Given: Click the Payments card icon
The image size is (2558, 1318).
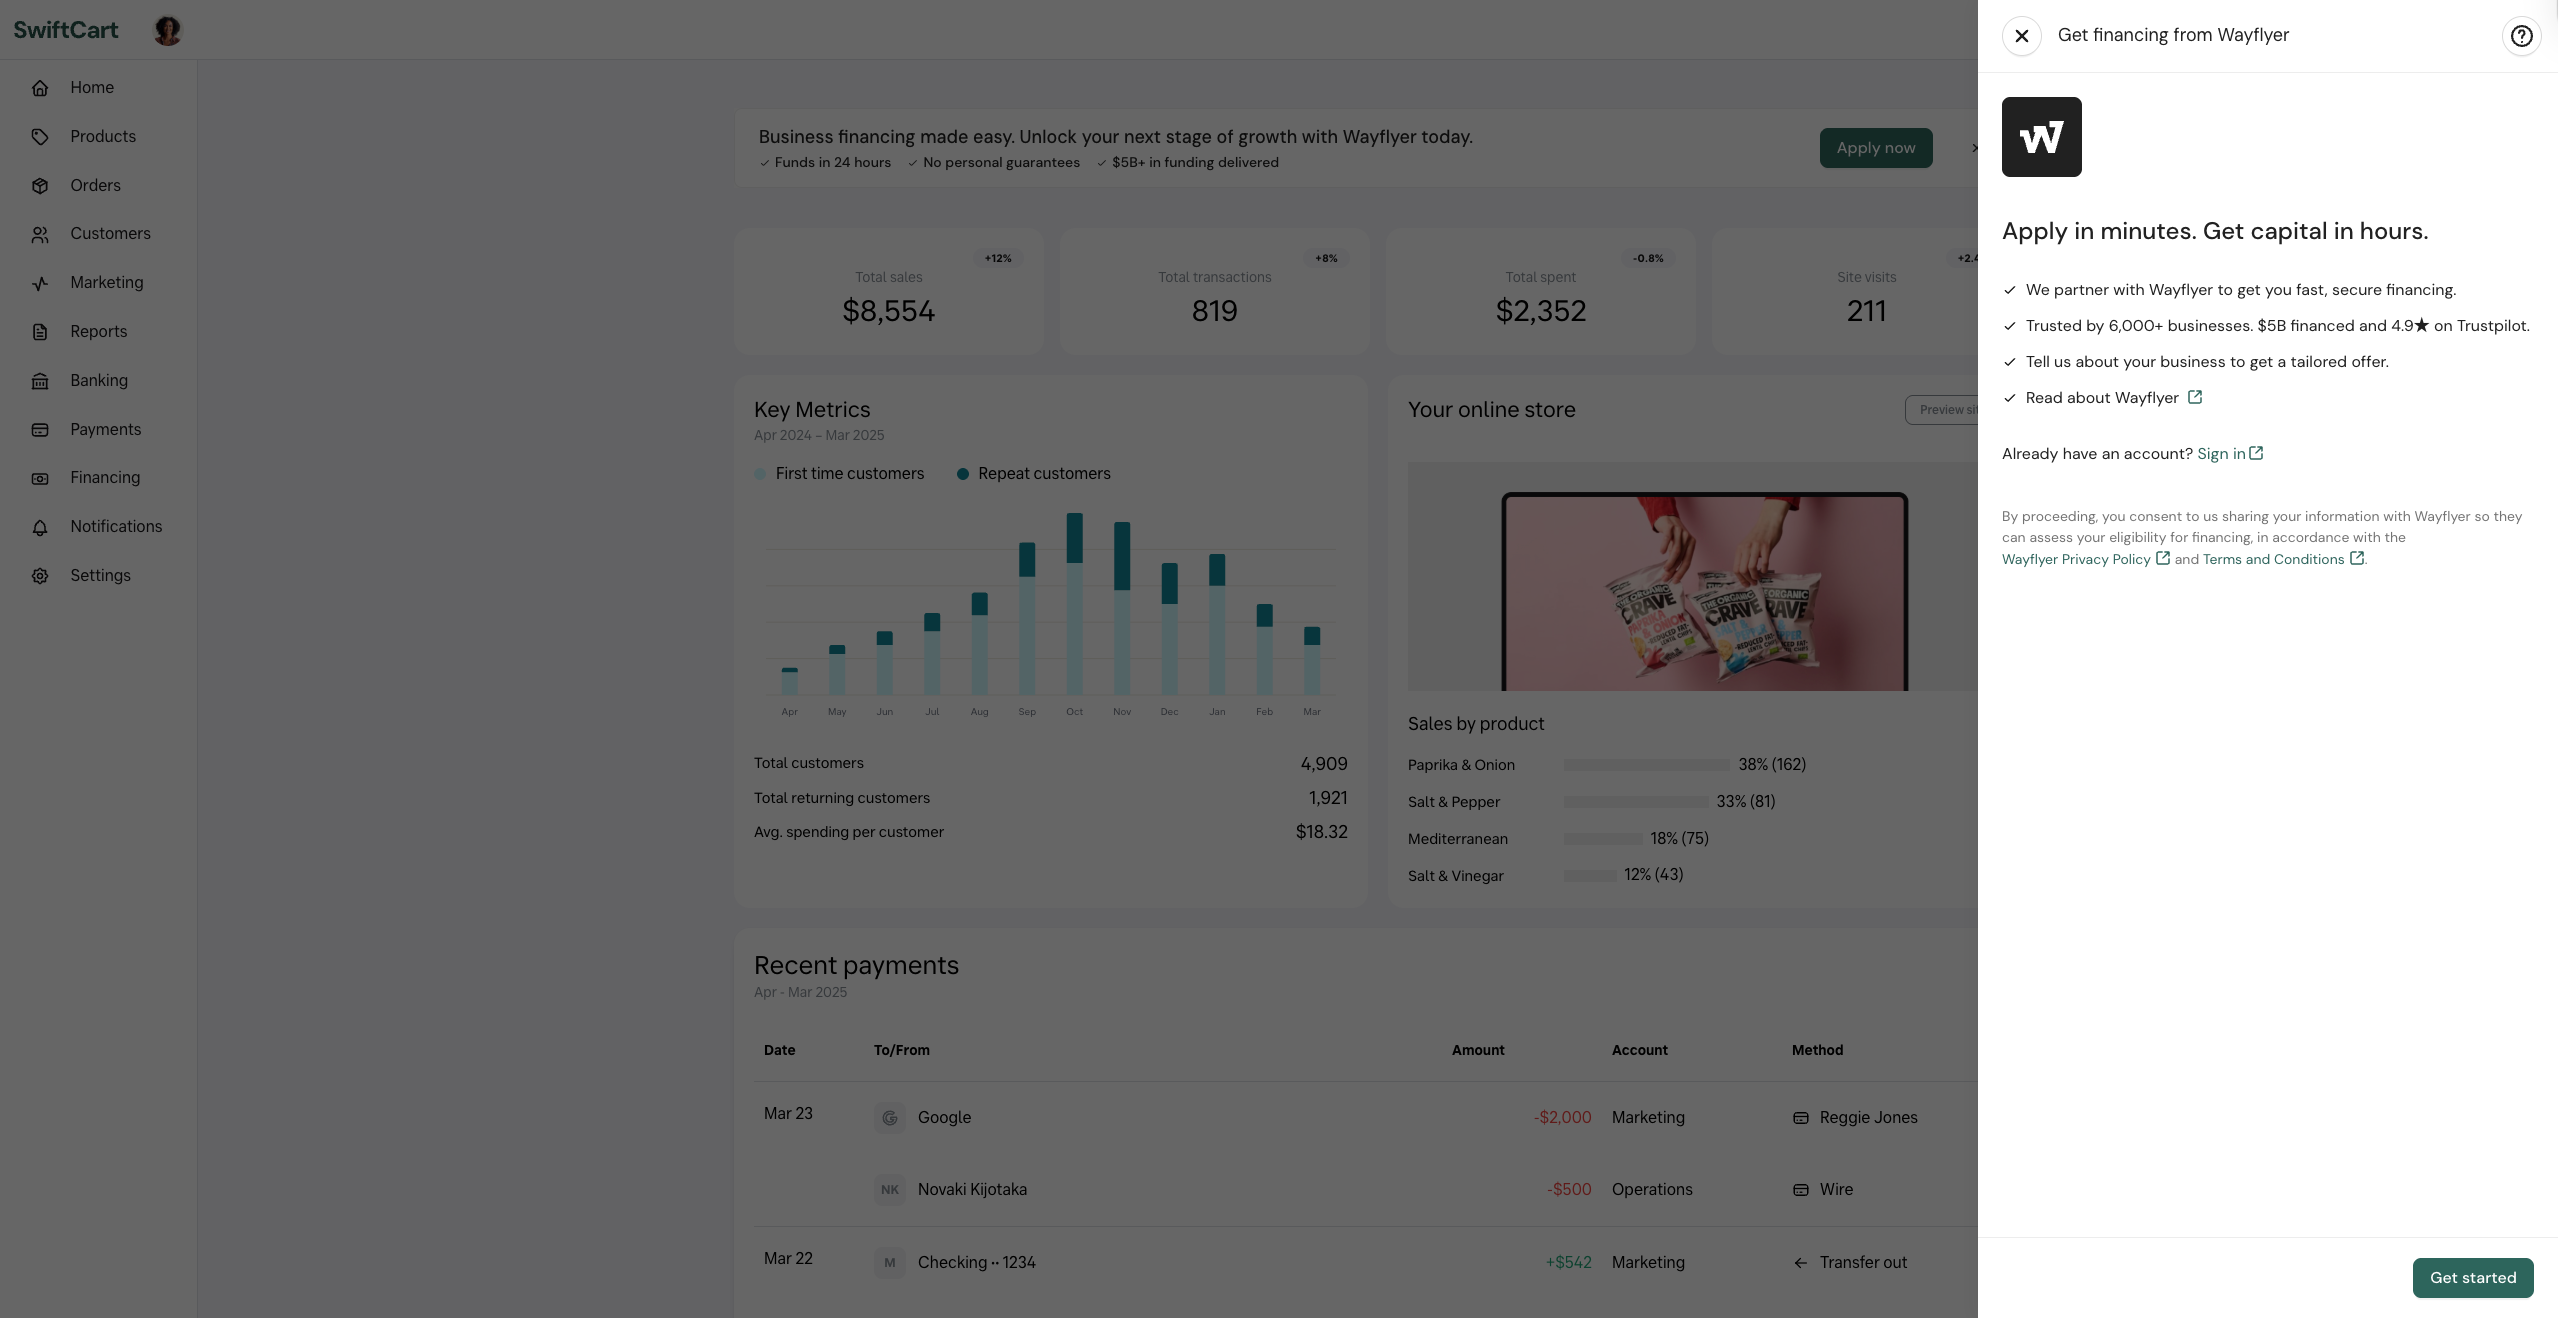Looking at the screenshot, I should (40, 430).
